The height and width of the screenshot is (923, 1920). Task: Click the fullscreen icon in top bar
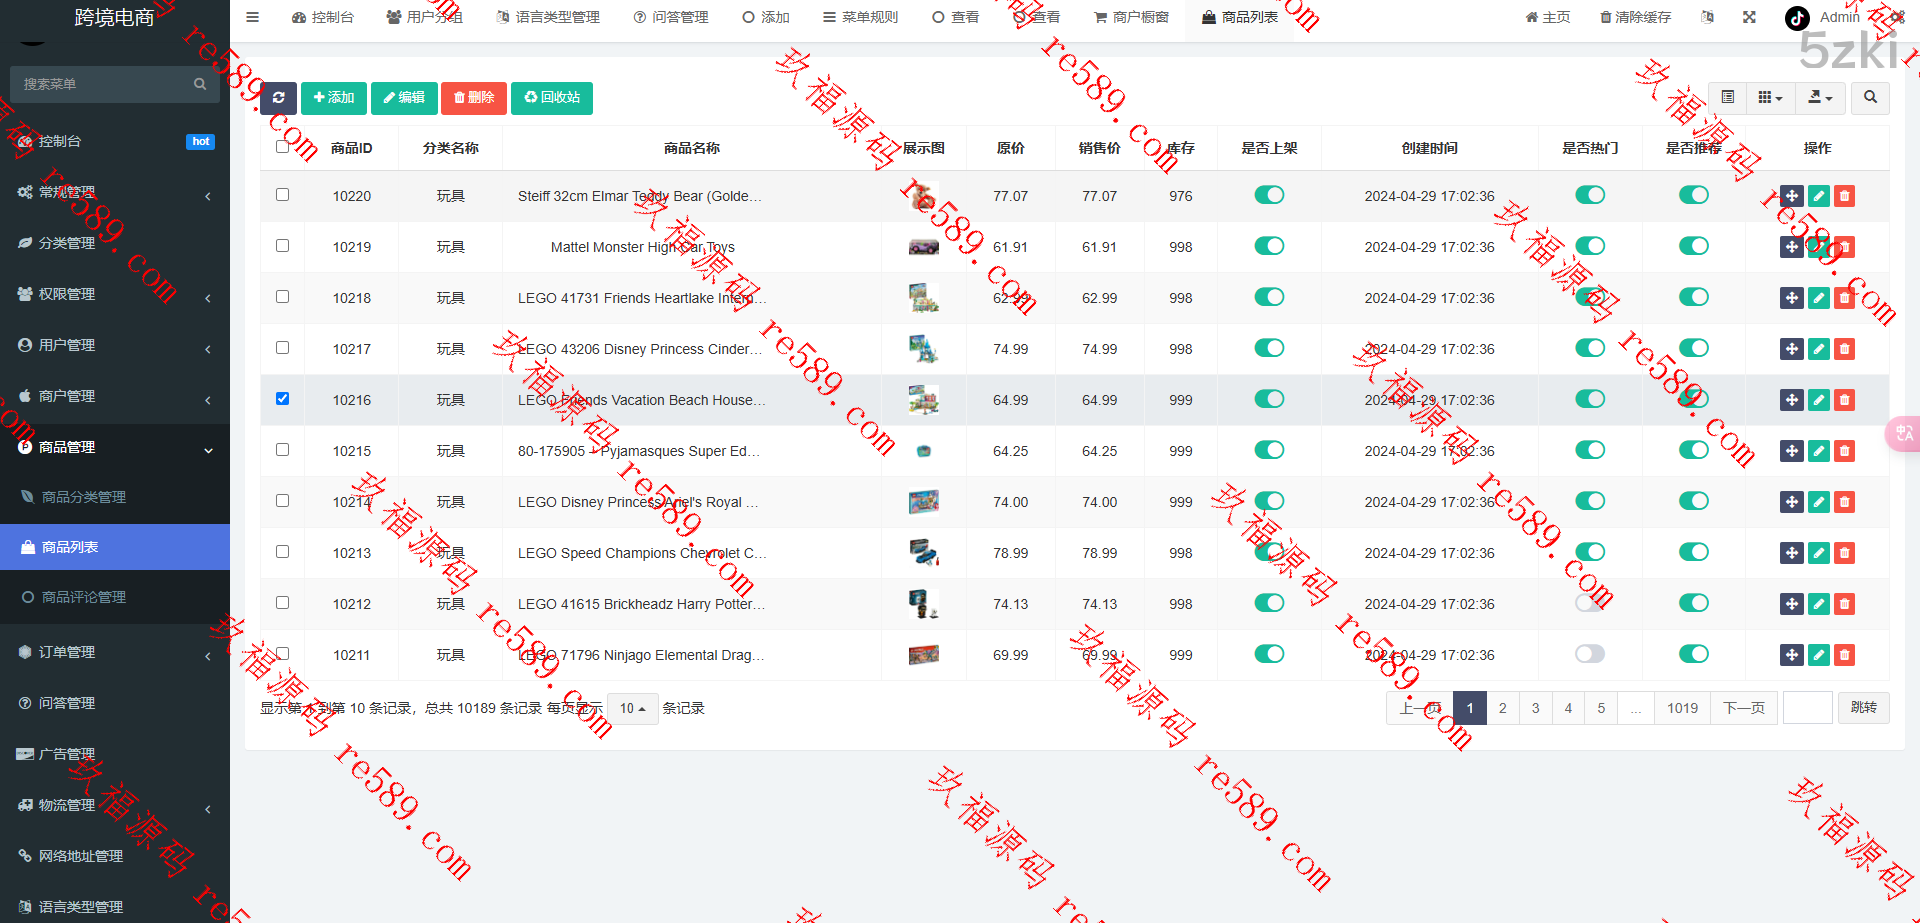[1749, 17]
